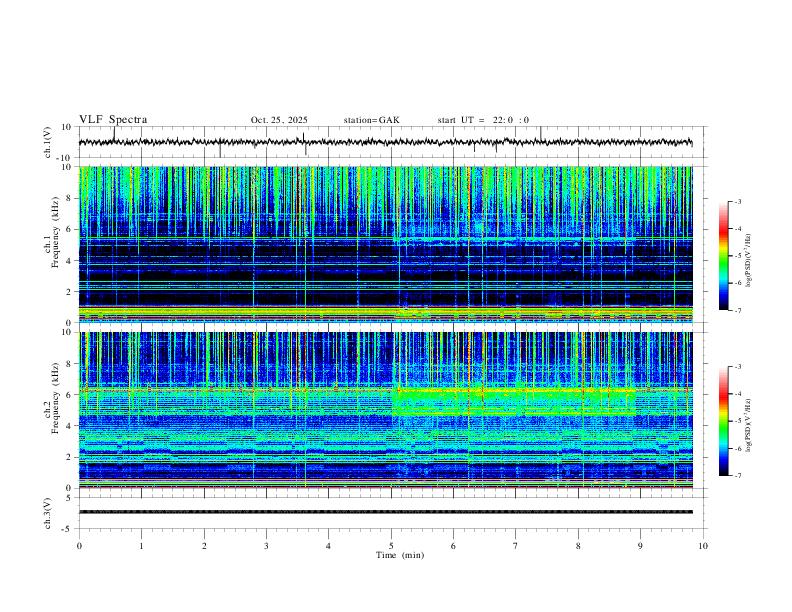Click the '8' kHz tick on ch.1 spectrogram axis
The height and width of the screenshot is (612, 792).
(x=71, y=198)
